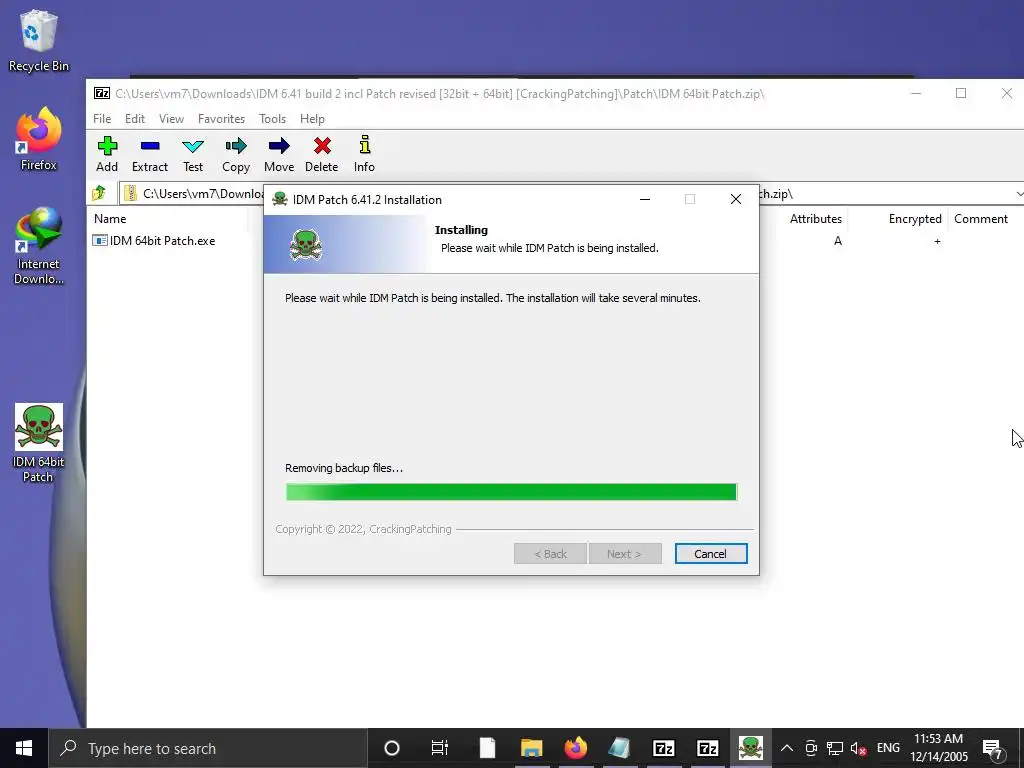Click the Add toolbar icon in 7-Zip
Viewport: 1024px width, 768px height.
[x=107, y=154]
